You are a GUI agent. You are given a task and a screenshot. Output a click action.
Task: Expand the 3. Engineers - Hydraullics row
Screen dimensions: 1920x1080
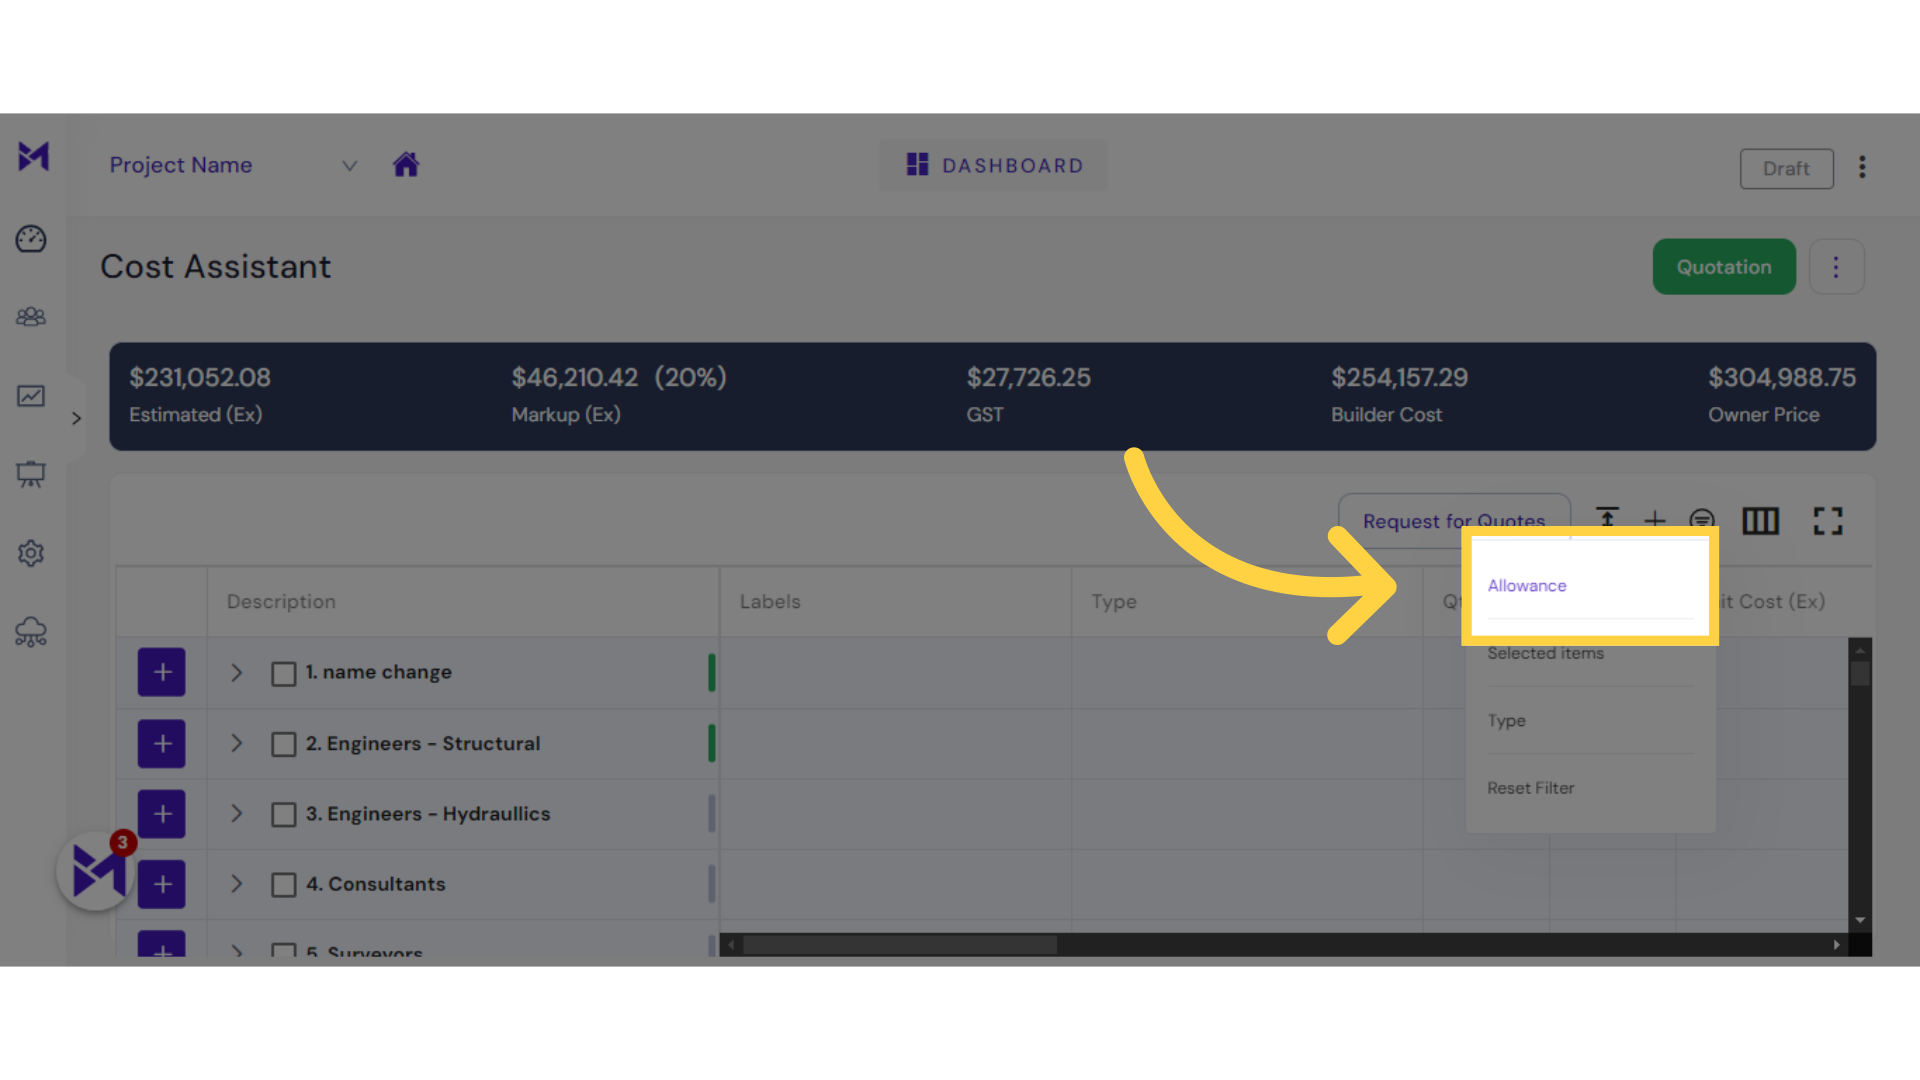[x=237, y=813]
